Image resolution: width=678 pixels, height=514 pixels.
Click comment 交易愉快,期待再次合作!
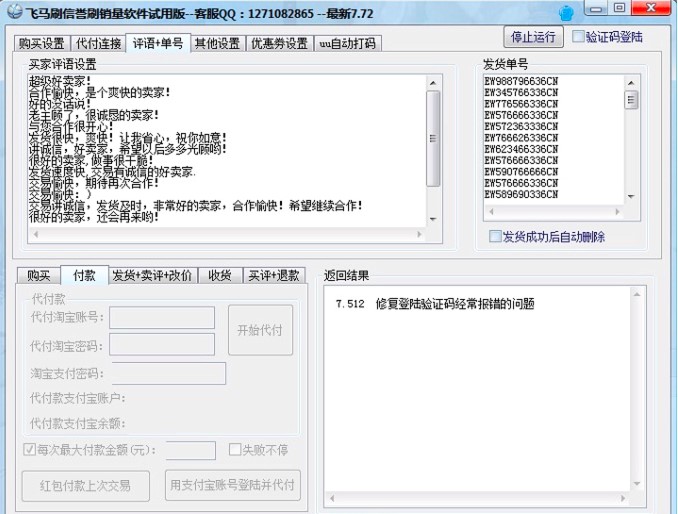94,183
